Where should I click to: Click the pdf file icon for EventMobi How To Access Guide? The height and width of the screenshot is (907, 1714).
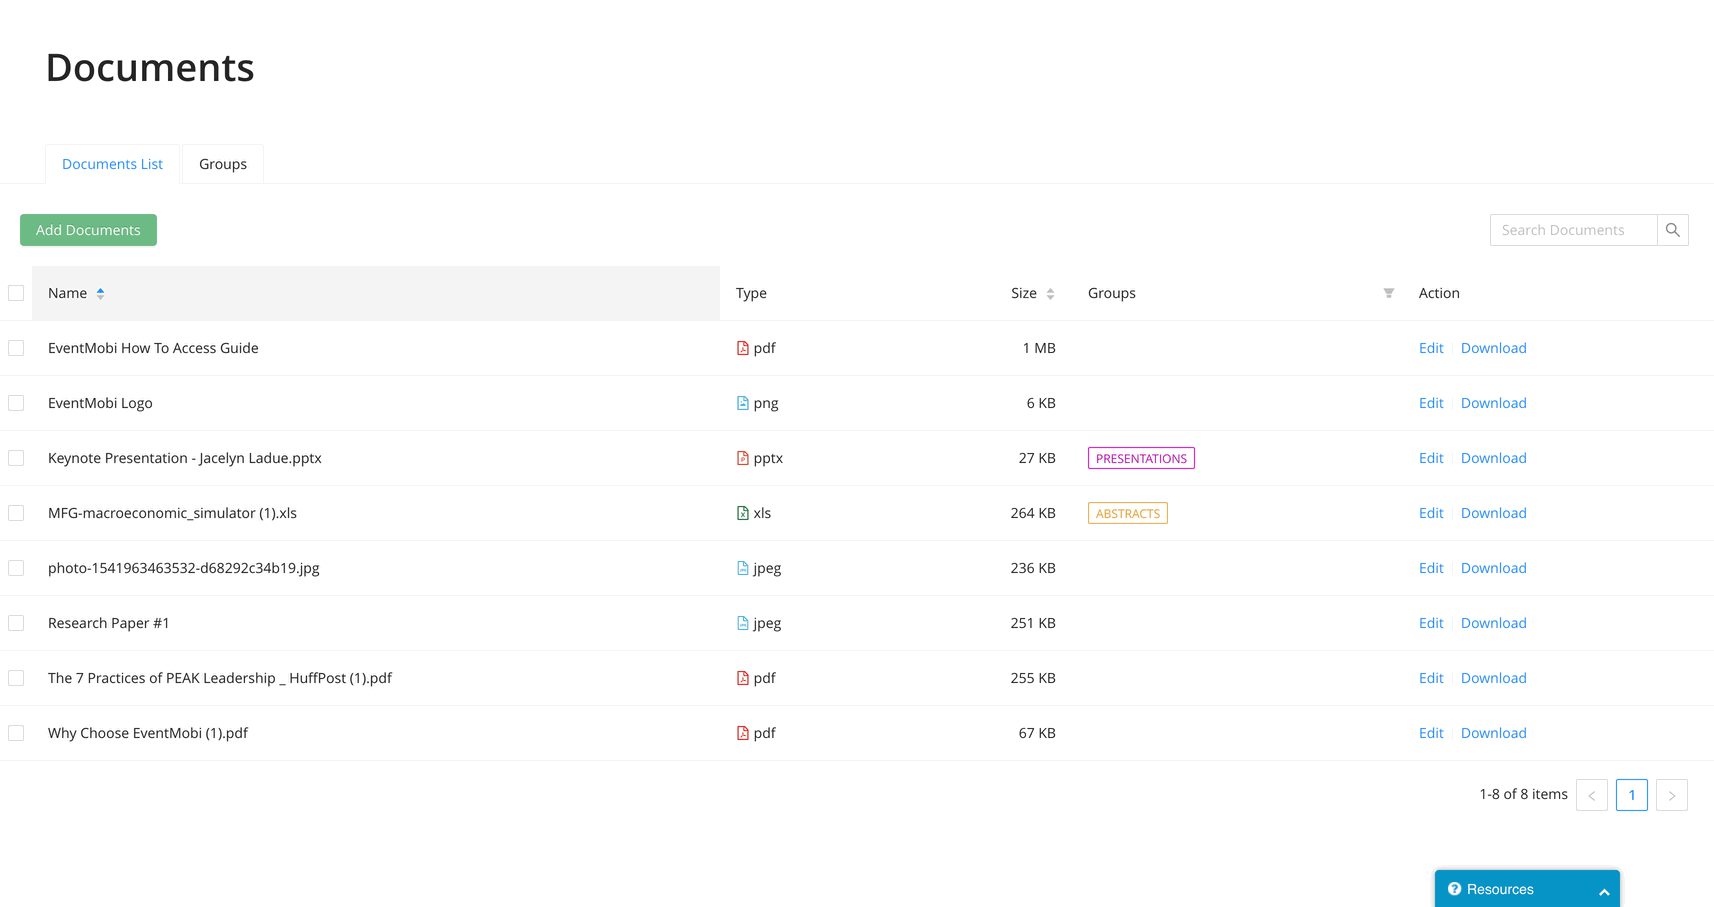(x=742, y=348)
